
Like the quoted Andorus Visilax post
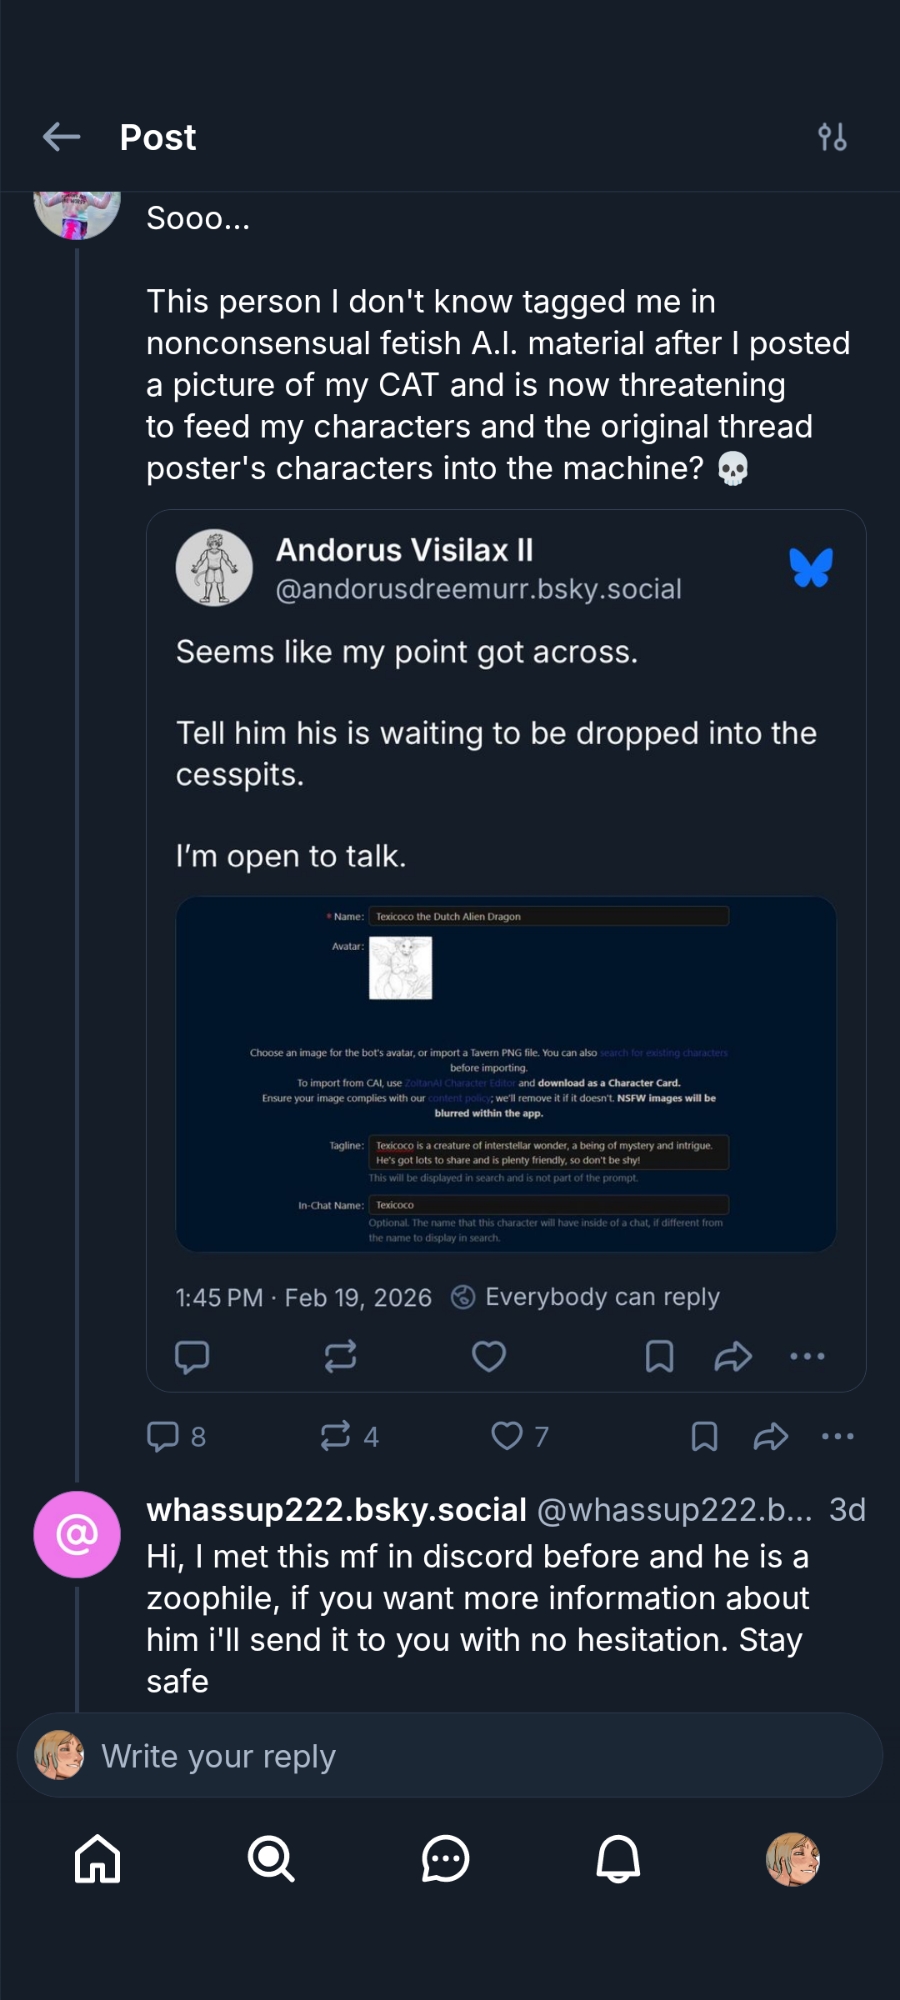(x=489, y=1356)
